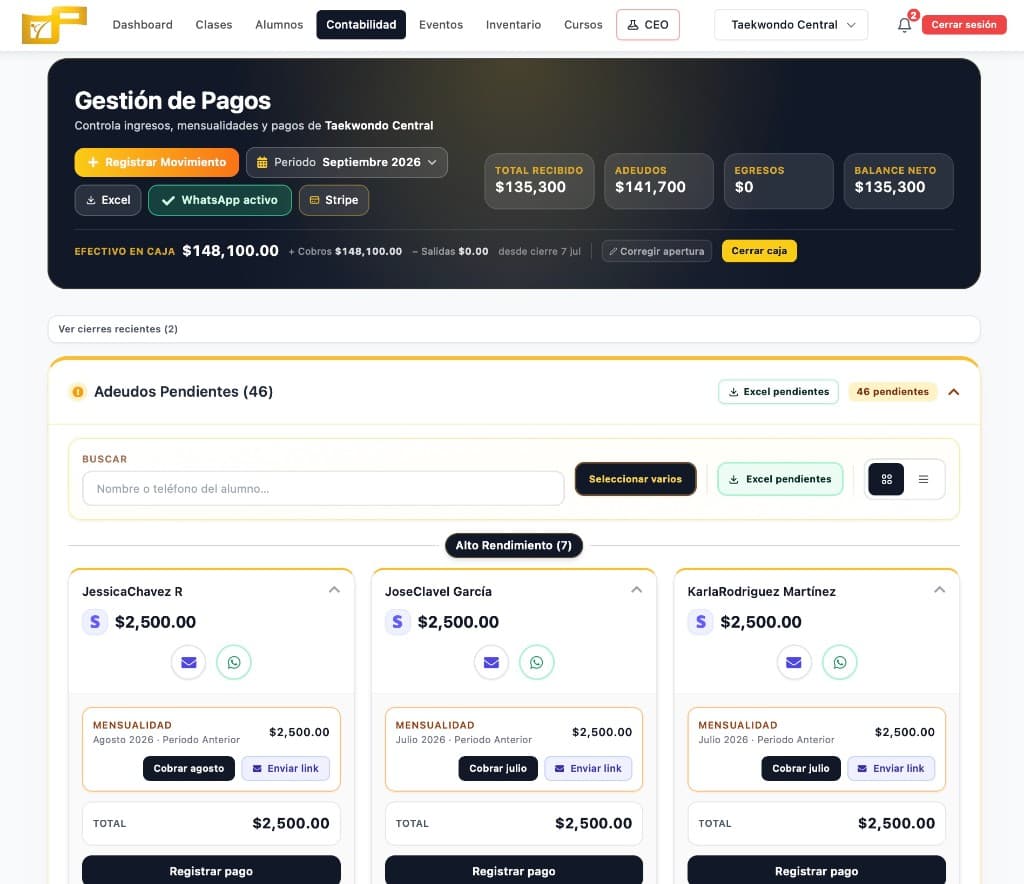Click the orange Adeudos Pendientes warning icon
Screen dimensions: 1024x884
point(78,392)
